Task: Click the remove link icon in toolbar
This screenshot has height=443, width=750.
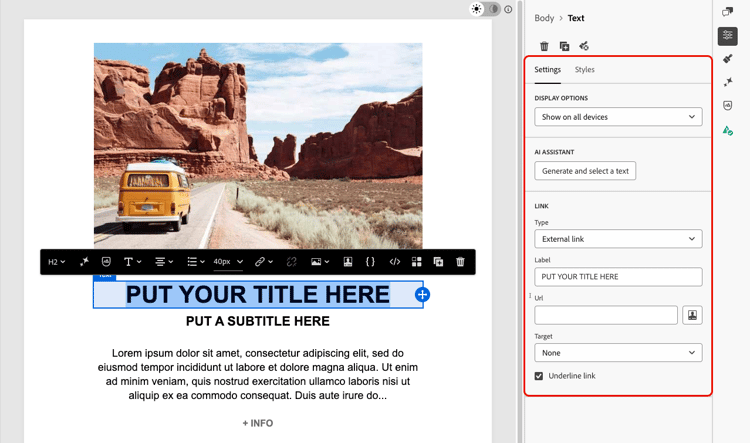Action: click(x=291, y=262)
